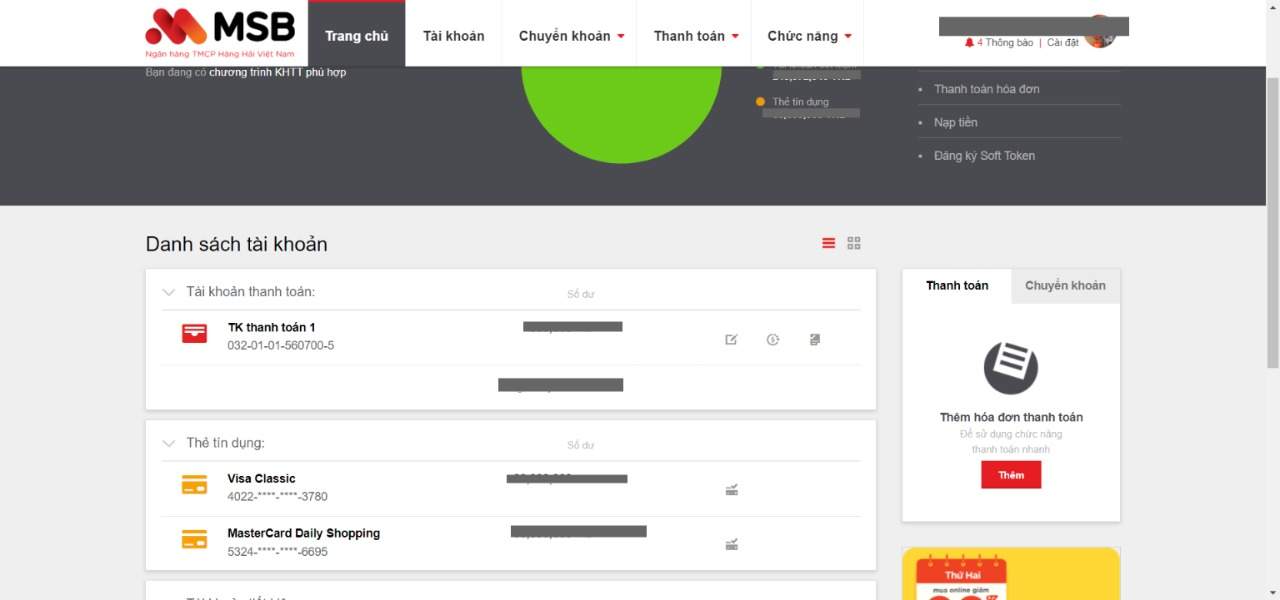
Task: Open the Chức năng dropdown menu
Action: click(809, 36)
